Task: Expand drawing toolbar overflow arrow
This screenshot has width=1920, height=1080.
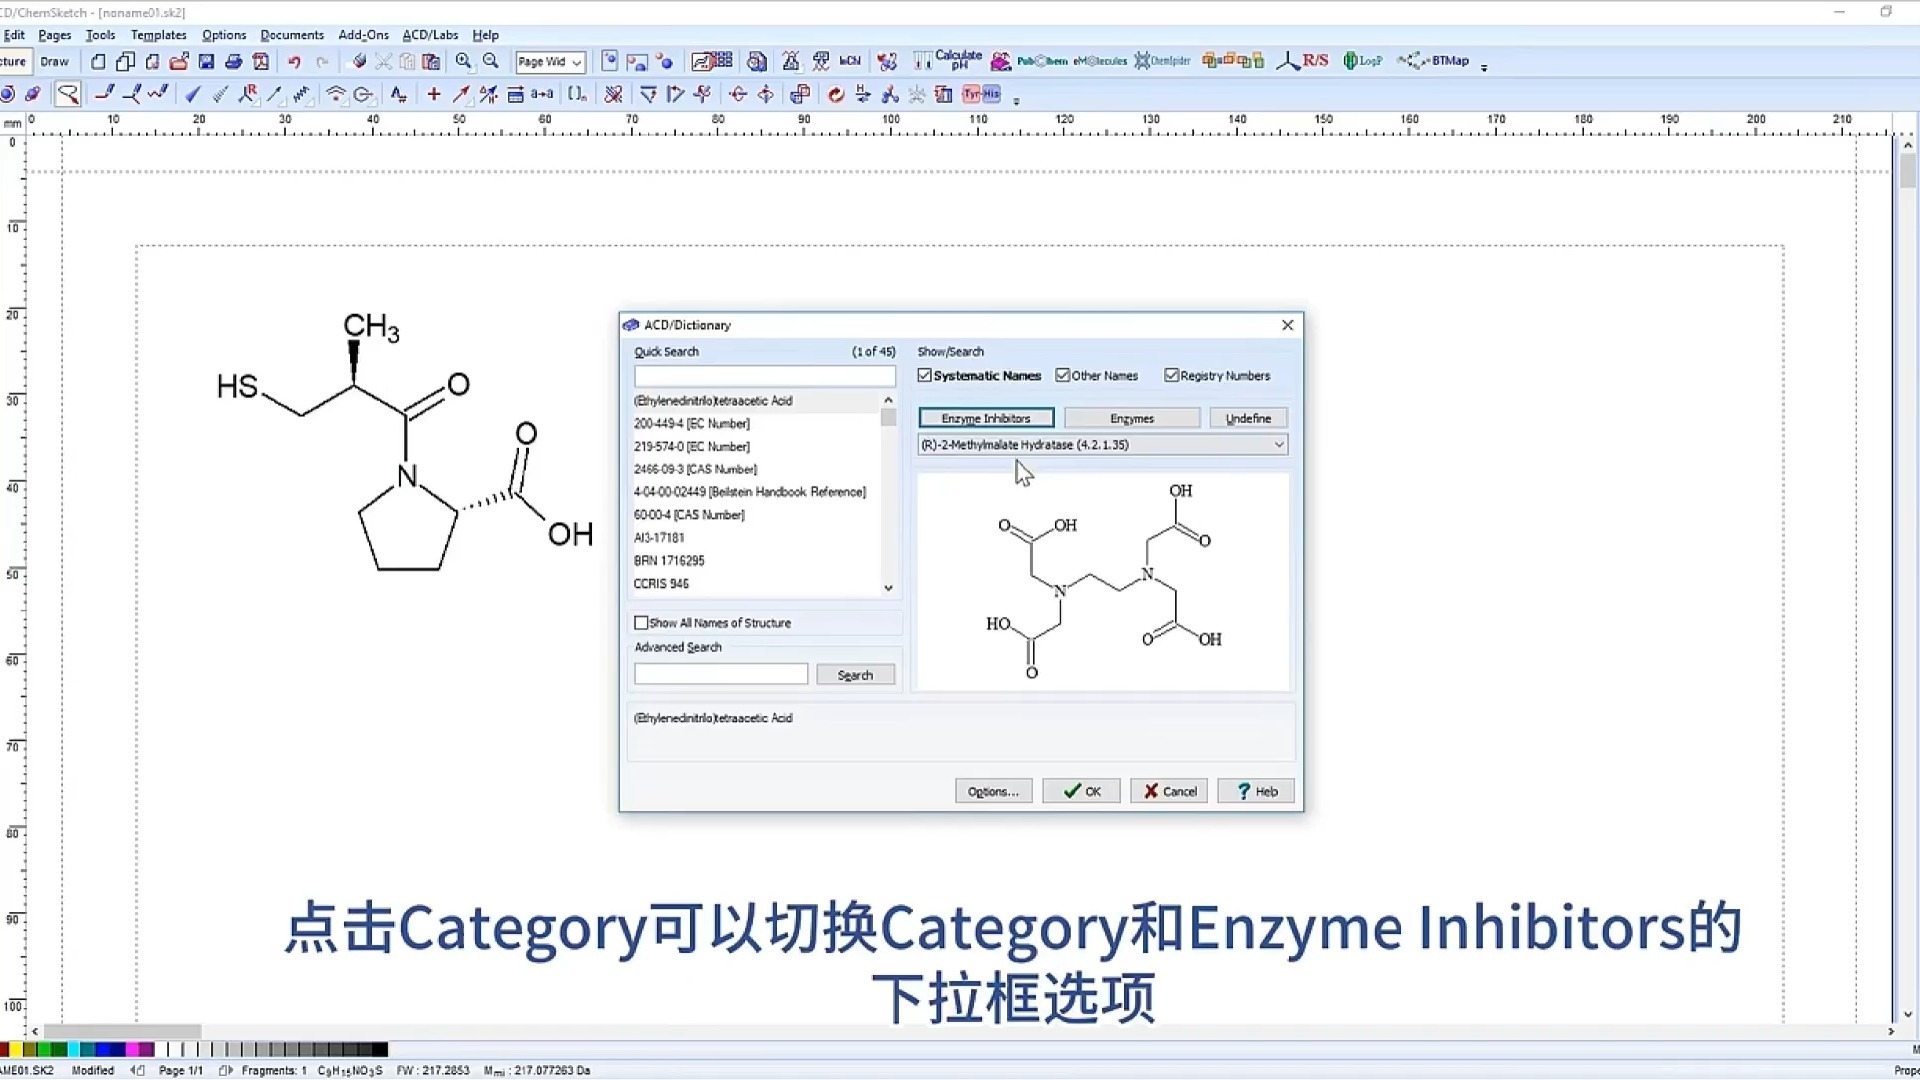Action: (1016, 100)
